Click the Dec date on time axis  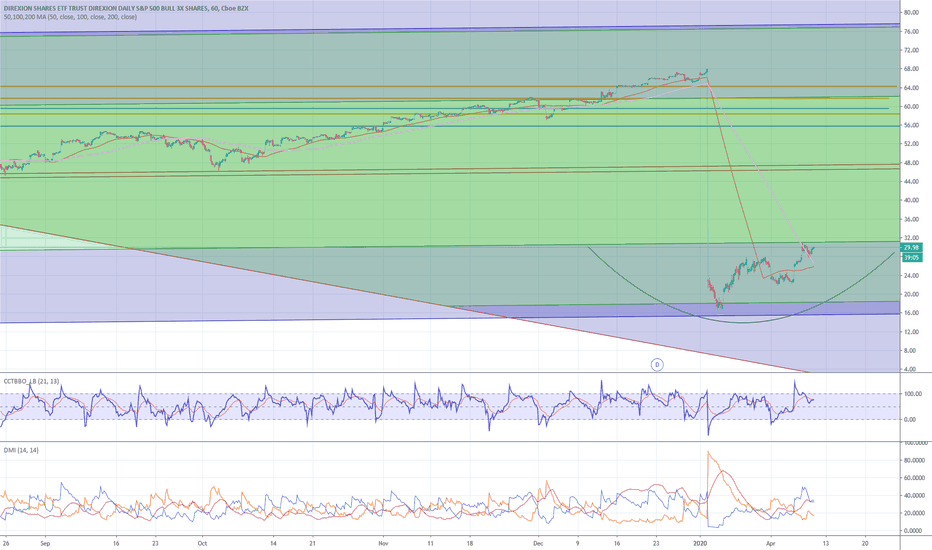pos(539,543)
